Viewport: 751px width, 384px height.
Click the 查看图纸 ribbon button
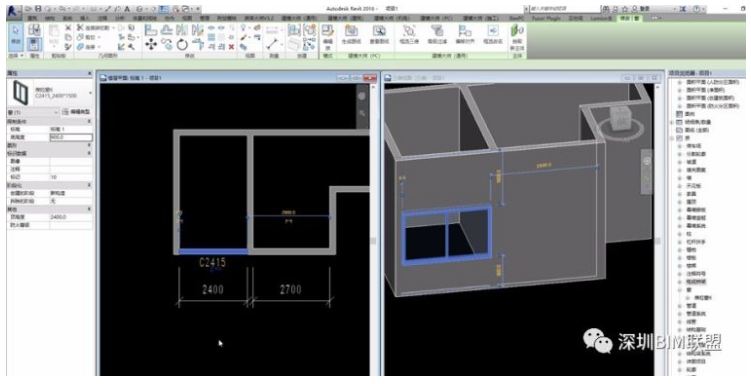379,35
